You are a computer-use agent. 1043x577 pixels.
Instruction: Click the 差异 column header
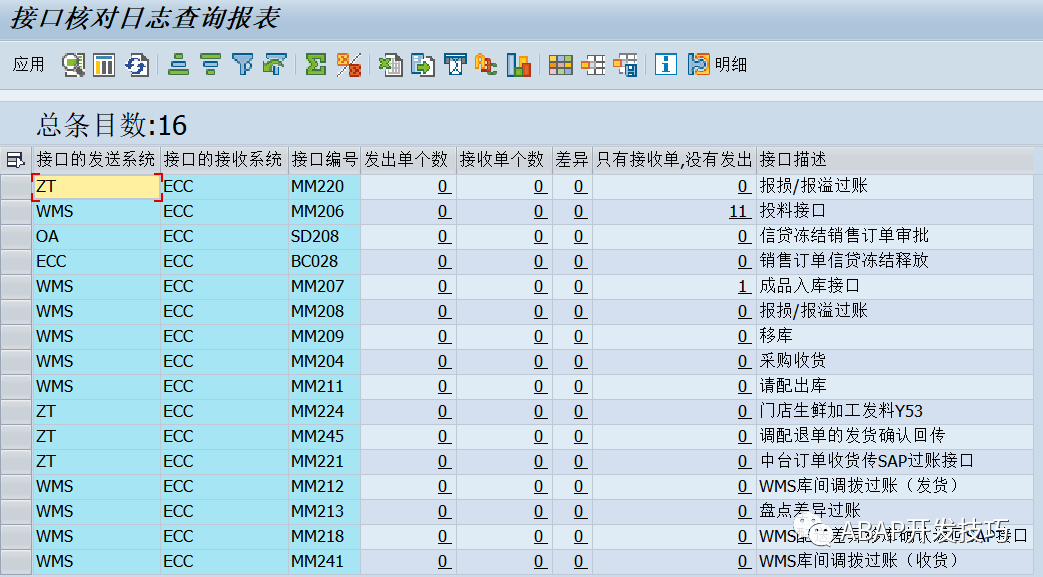coord(572,160)
